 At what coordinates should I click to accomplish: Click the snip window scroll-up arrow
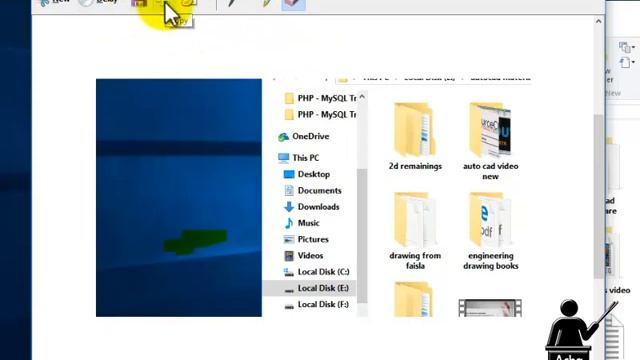pos(599,21)
